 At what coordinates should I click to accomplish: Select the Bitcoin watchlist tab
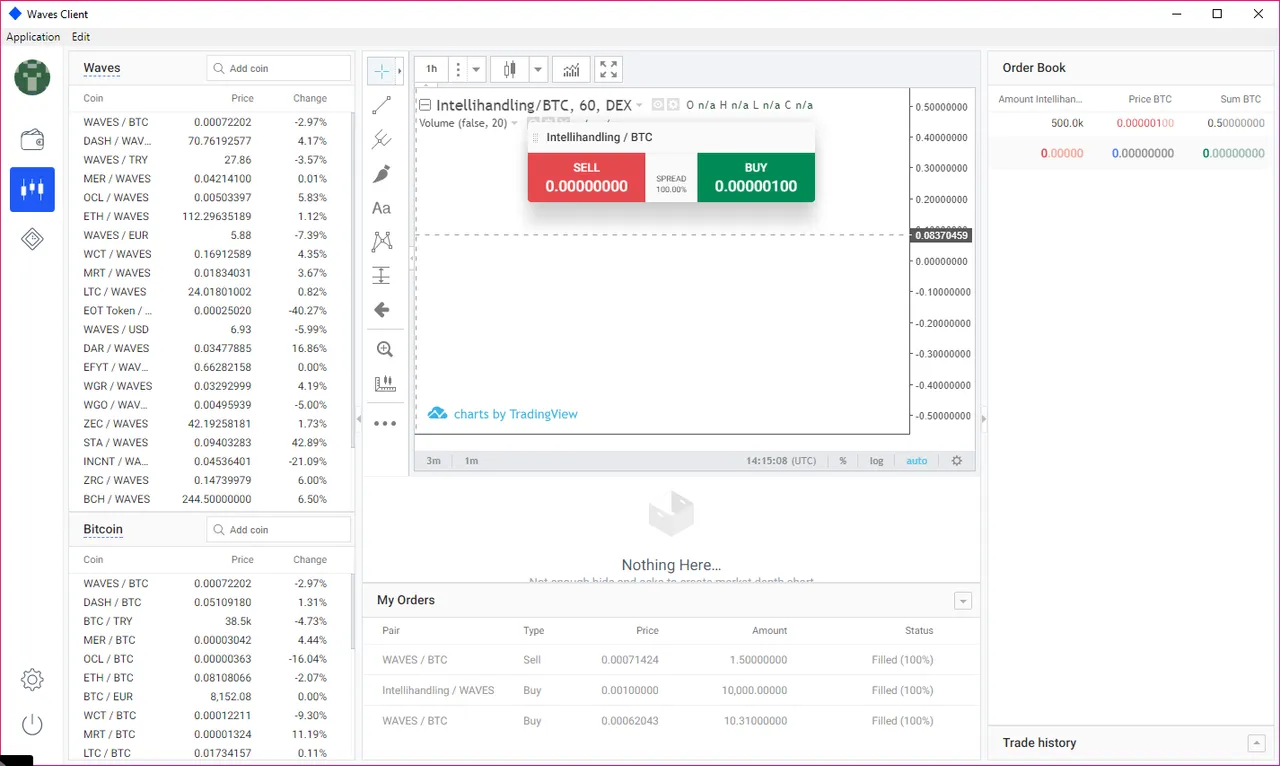(x=103, y=529)
